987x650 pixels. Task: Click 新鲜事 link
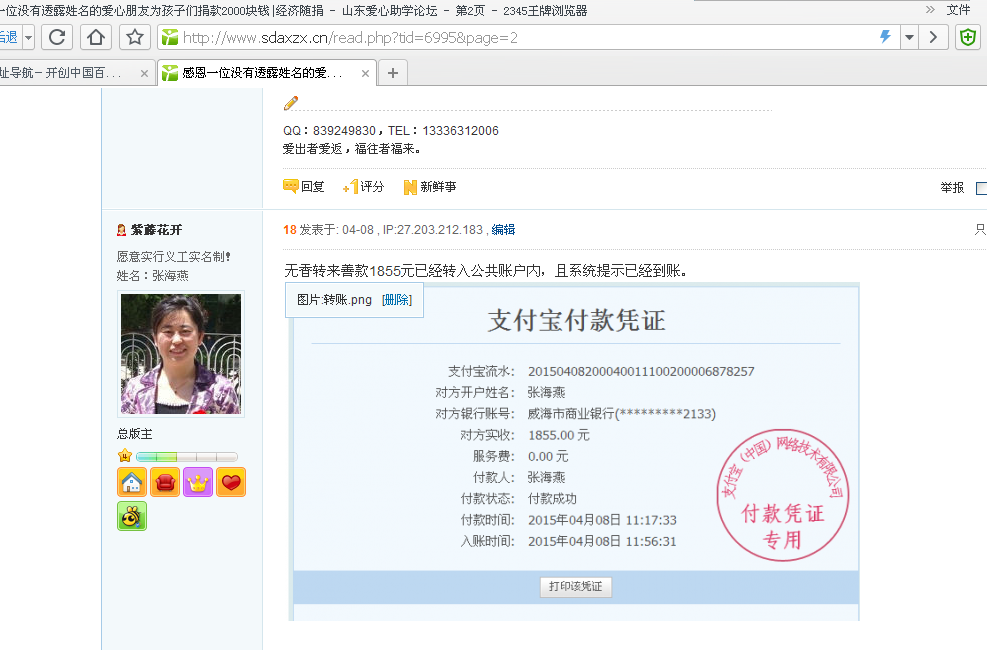point(430,187)
